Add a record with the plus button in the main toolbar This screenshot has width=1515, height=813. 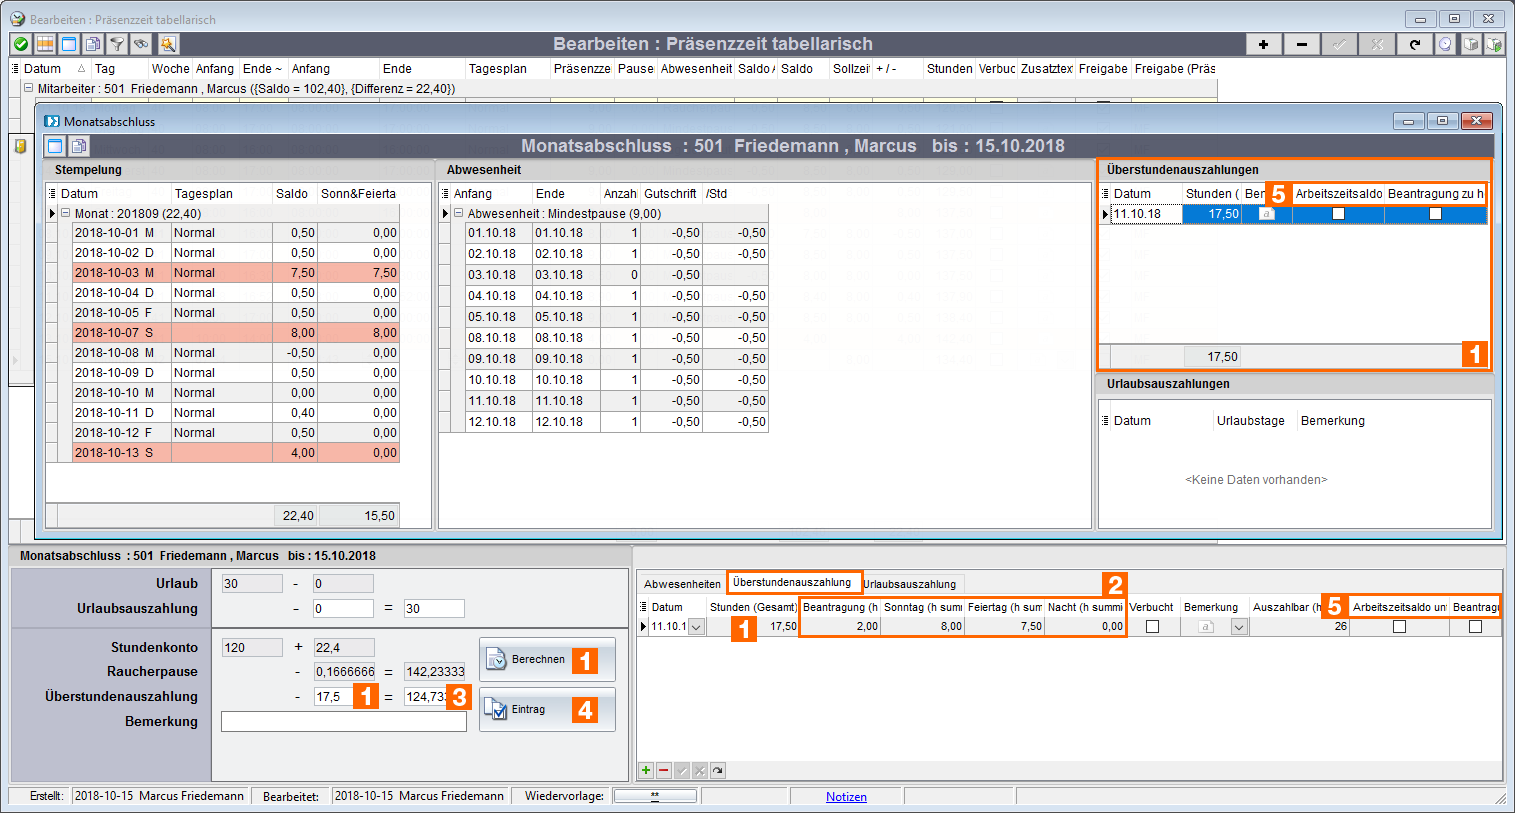(x=1264, y=44)
